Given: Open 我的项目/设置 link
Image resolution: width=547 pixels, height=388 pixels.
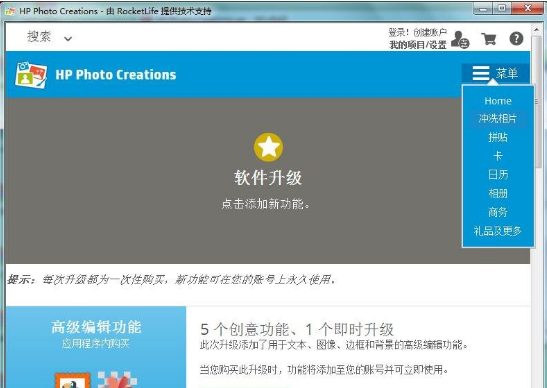Looking at the screenshot, I should point(418,45).
